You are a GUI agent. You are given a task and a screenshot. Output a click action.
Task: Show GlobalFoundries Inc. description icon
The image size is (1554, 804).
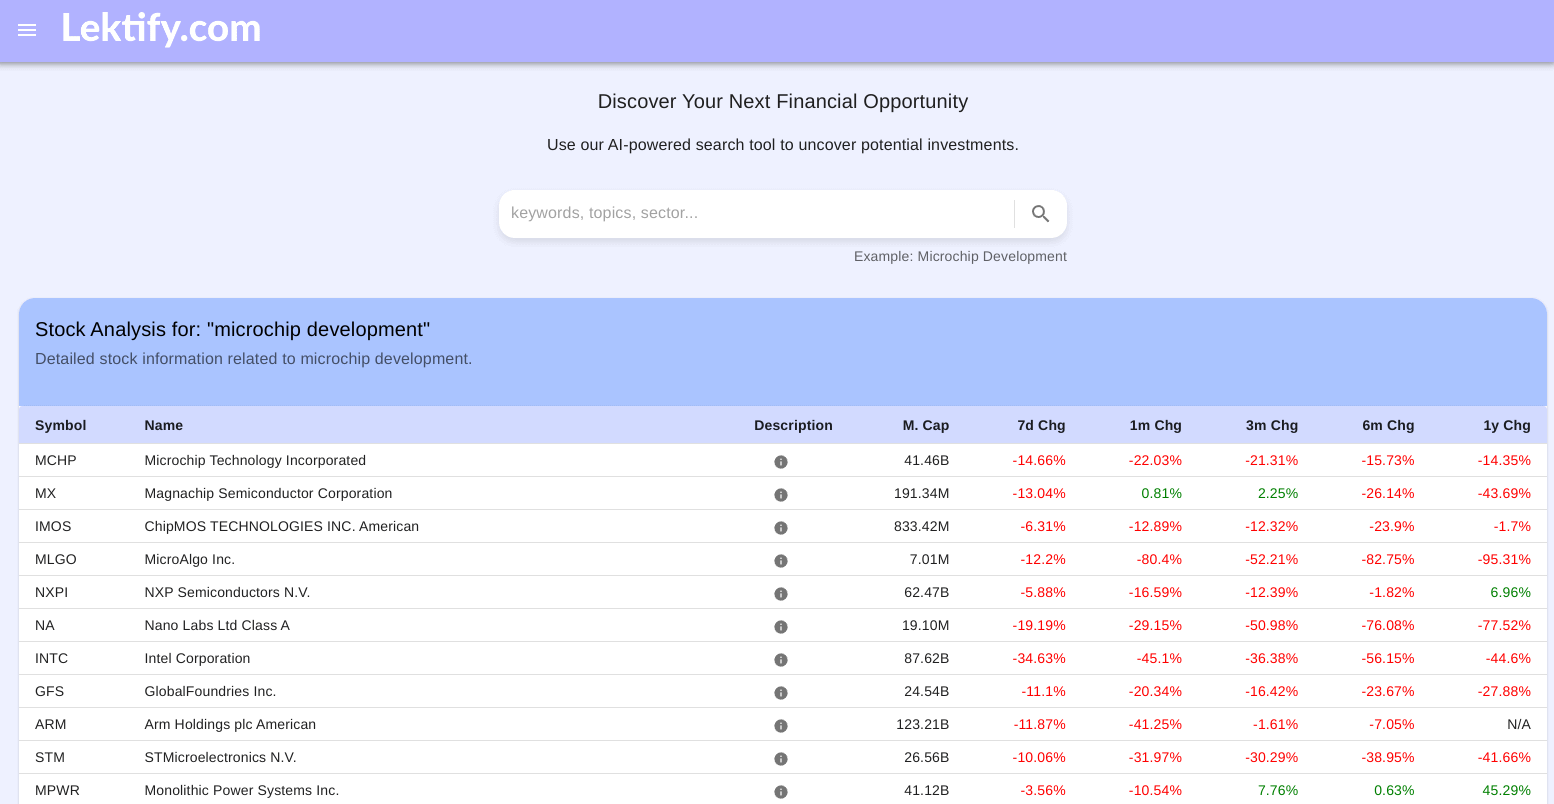(x=781, y=693)
